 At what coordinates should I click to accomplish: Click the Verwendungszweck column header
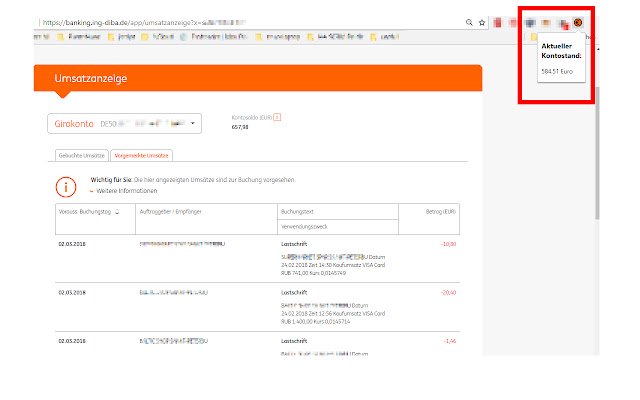point(304,227)
